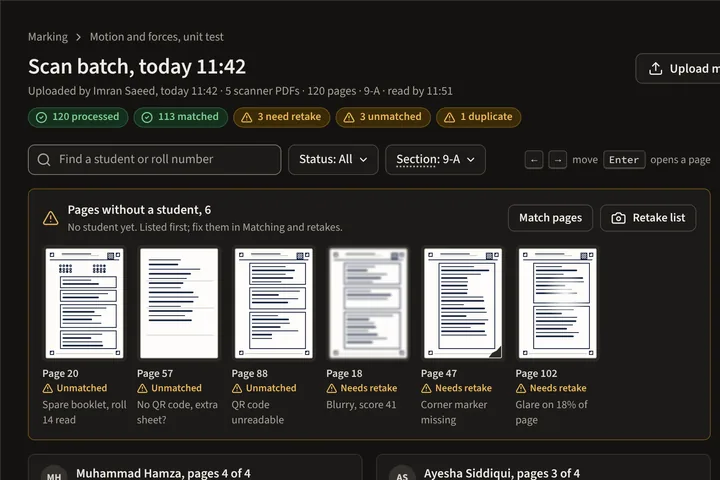Click the Uploaded by Imran Saeed details line
Image resolution: width=720 pixels, height=480 pixels.
coord(240,91)
